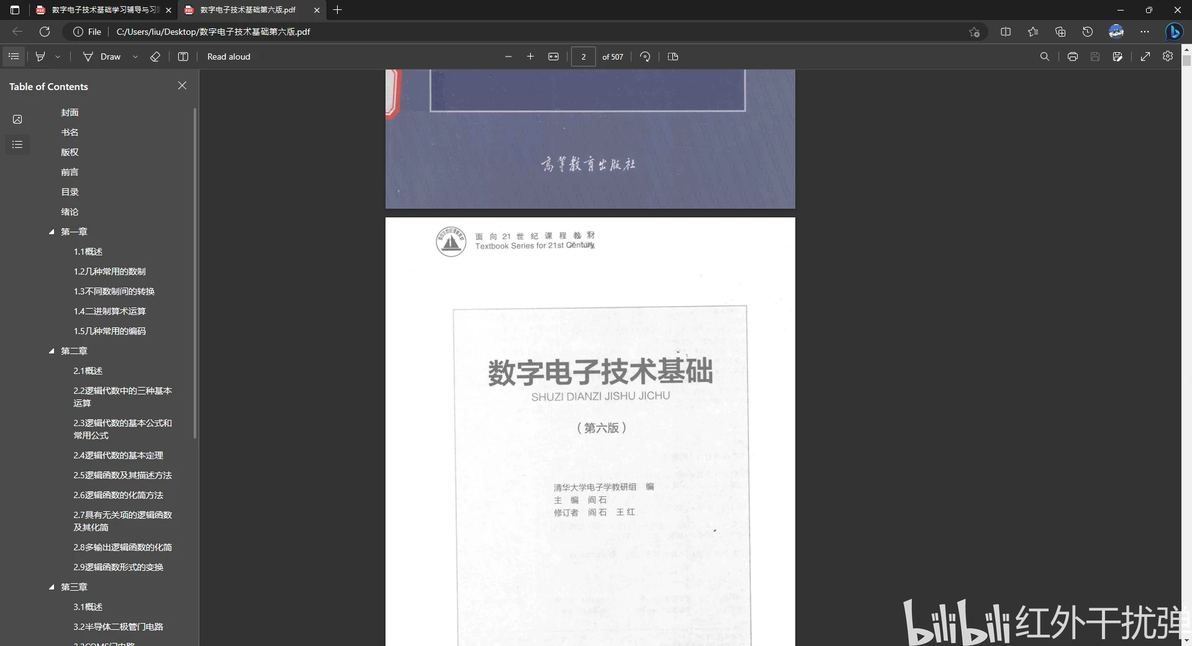Click the File site information icon

87,31
